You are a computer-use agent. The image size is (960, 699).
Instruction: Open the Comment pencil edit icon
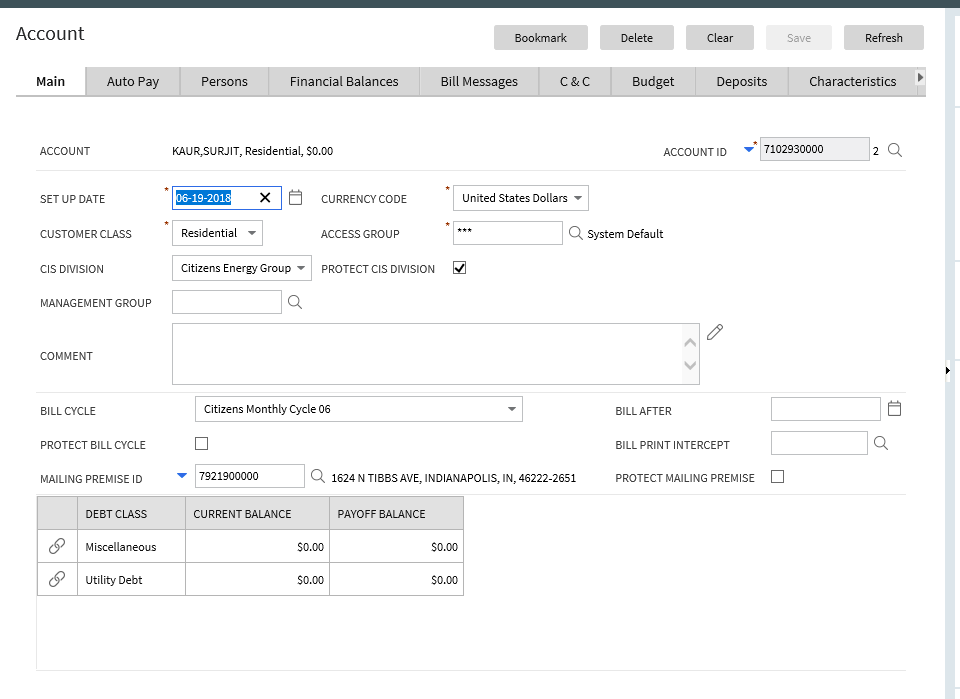[714, 333]
